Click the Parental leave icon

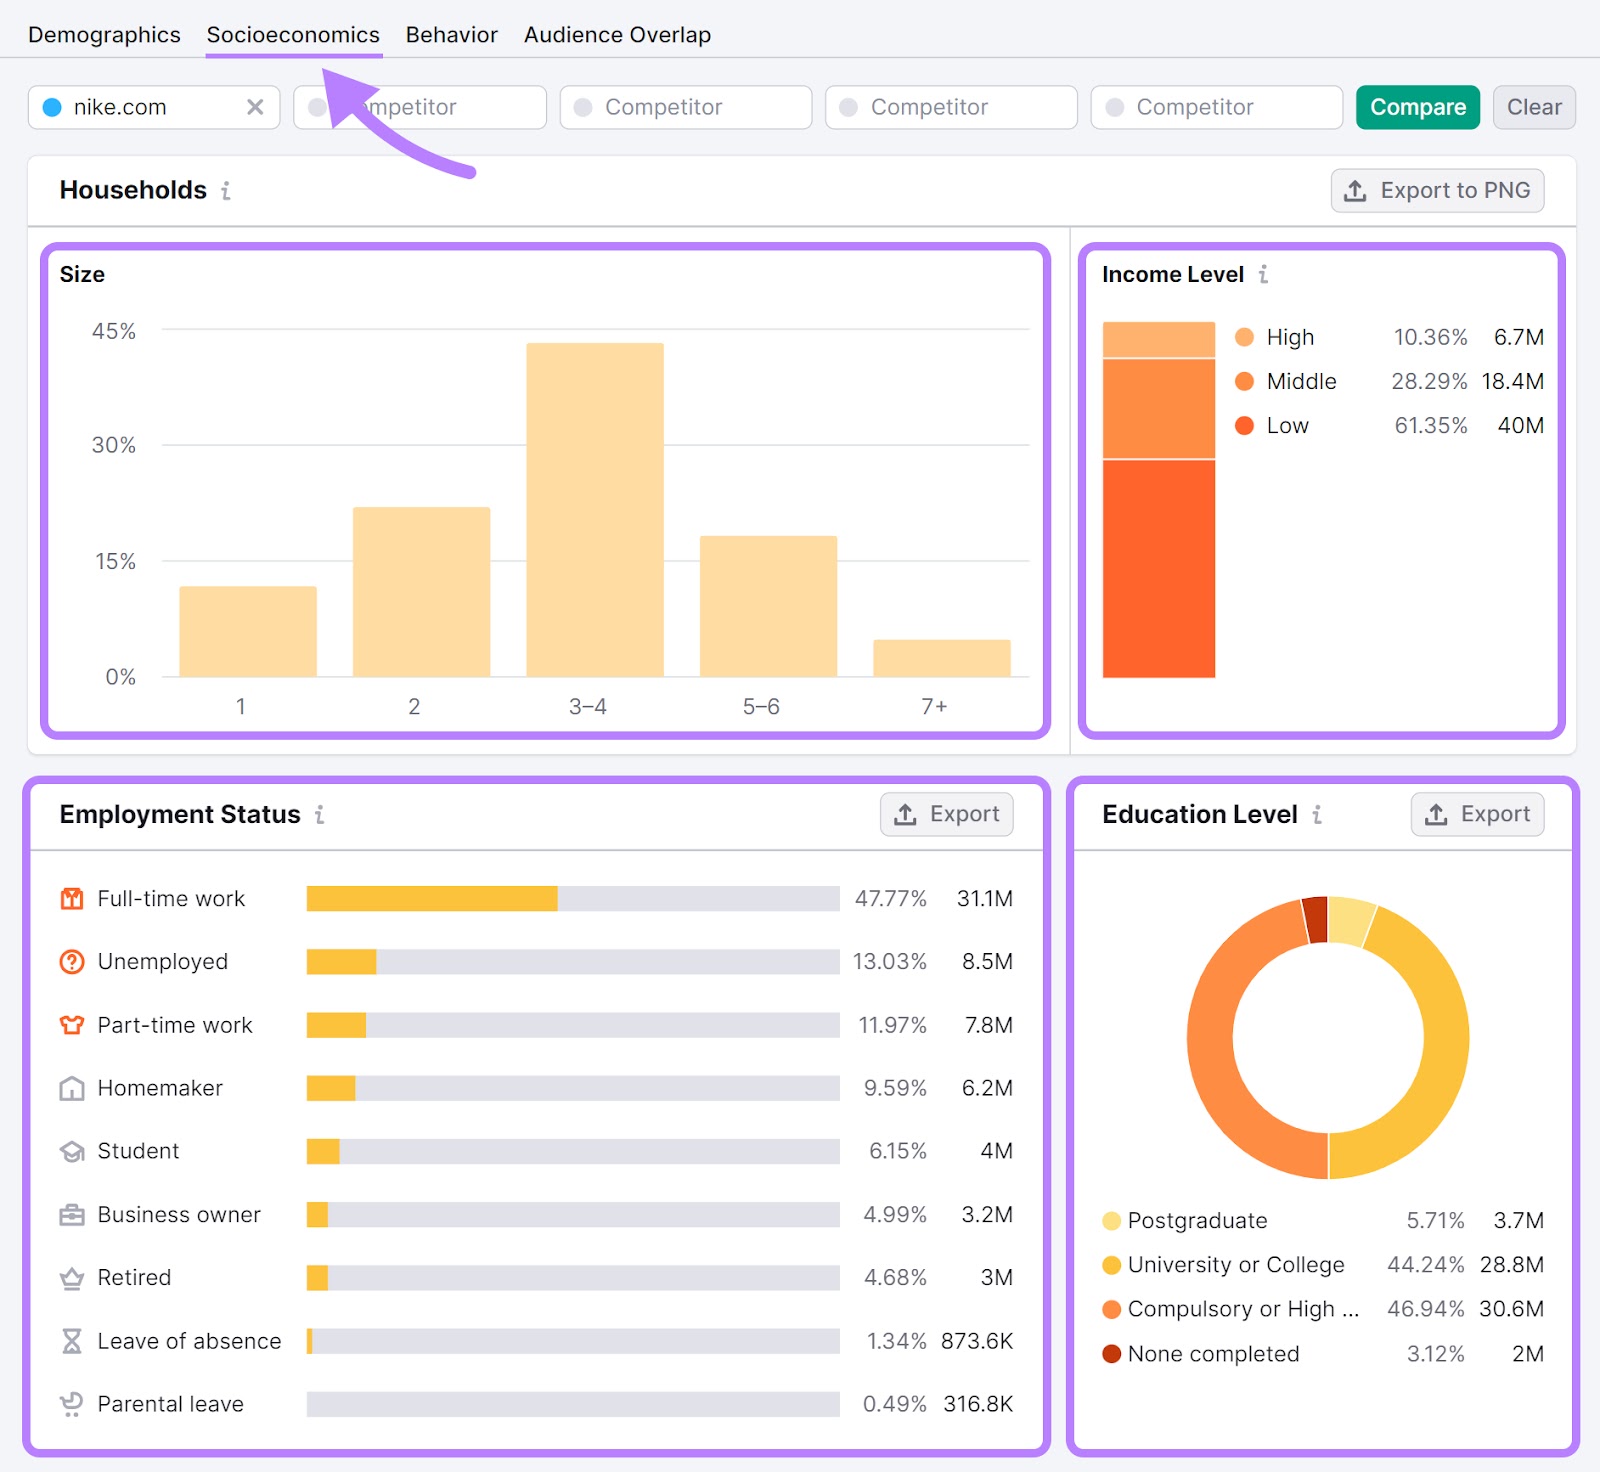coord(71,1403)
